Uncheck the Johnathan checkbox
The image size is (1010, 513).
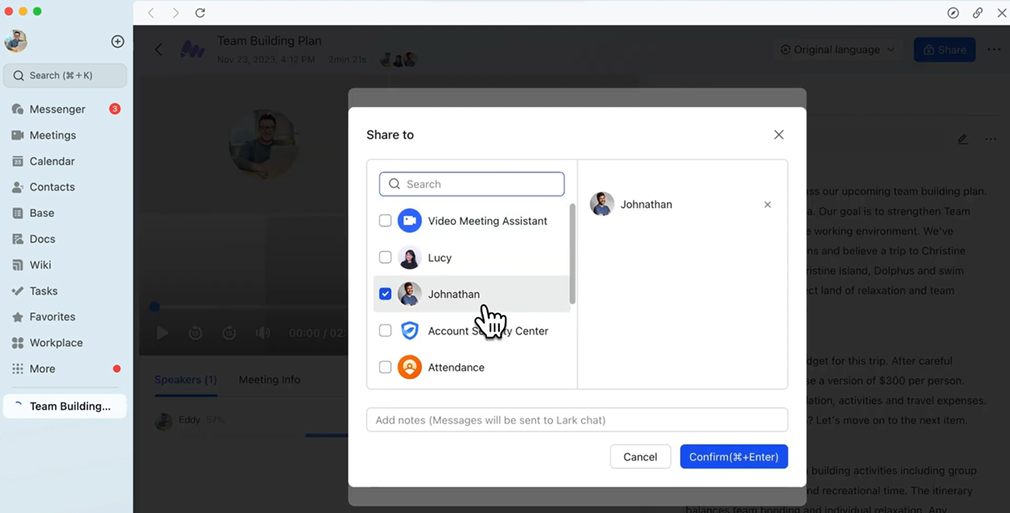click(x=385, y=294)
